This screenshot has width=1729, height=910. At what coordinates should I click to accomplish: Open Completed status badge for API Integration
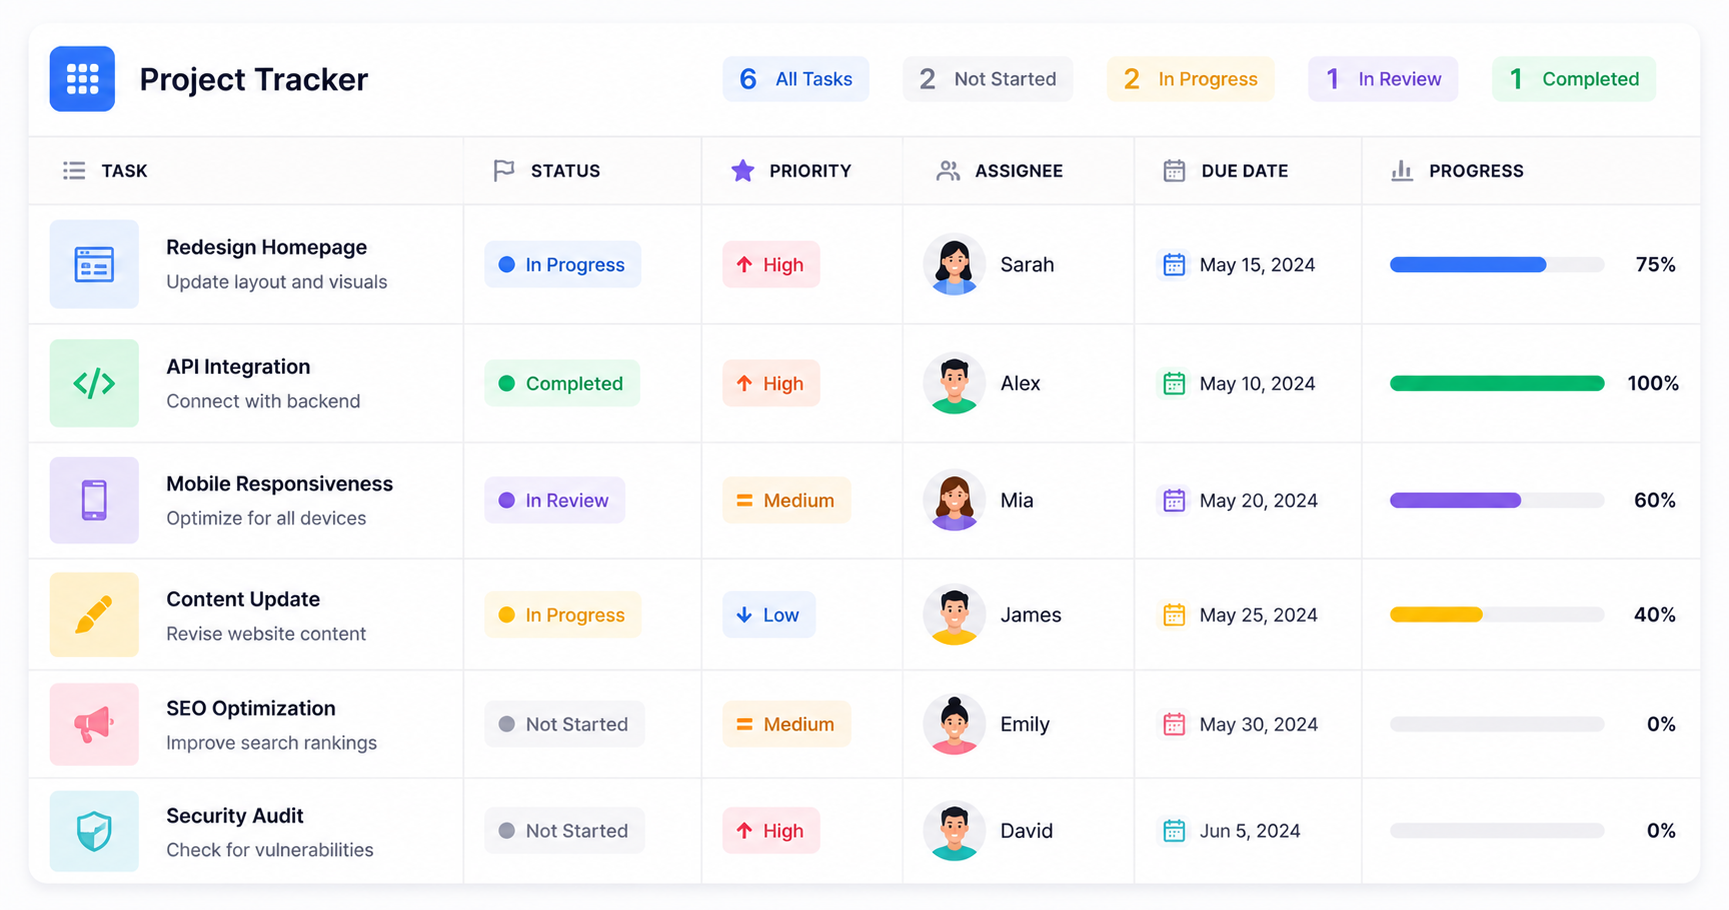point(562,383)
